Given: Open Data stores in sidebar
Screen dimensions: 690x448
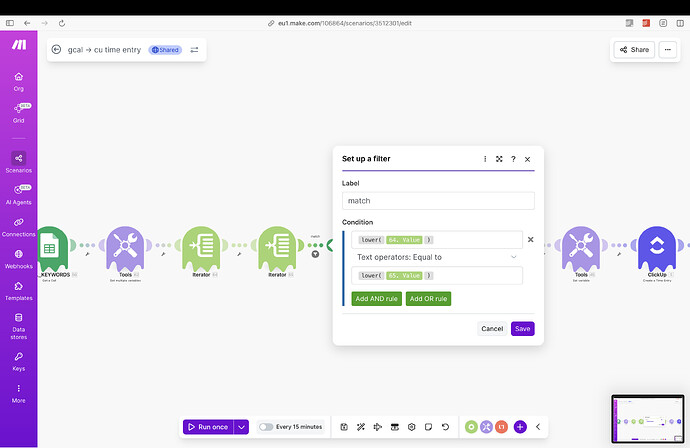Looking at the screenshot, I should coord(18,326).
